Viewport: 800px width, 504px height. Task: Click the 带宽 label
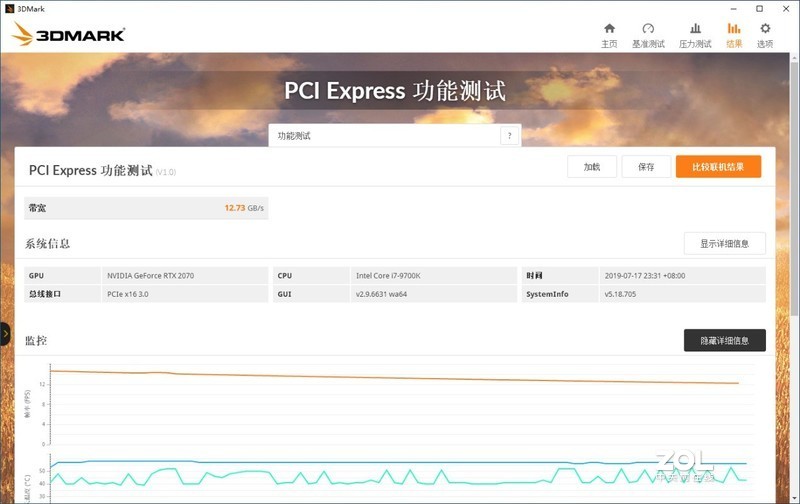[37, 208]
